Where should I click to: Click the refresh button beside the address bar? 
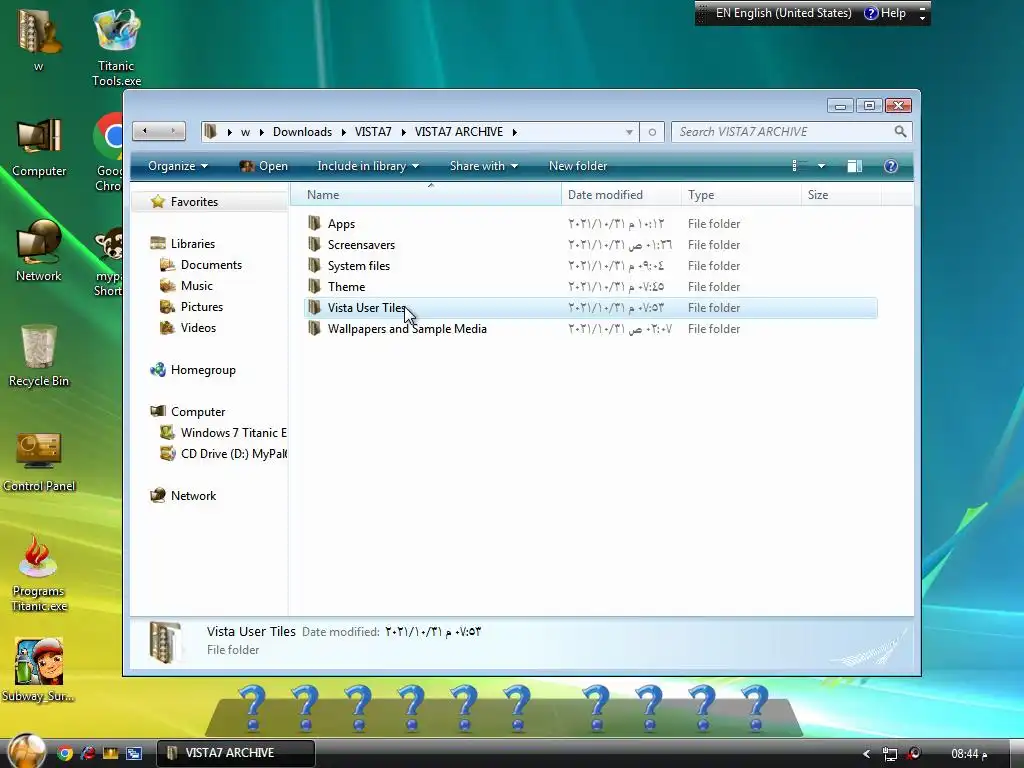pos(652,132)
